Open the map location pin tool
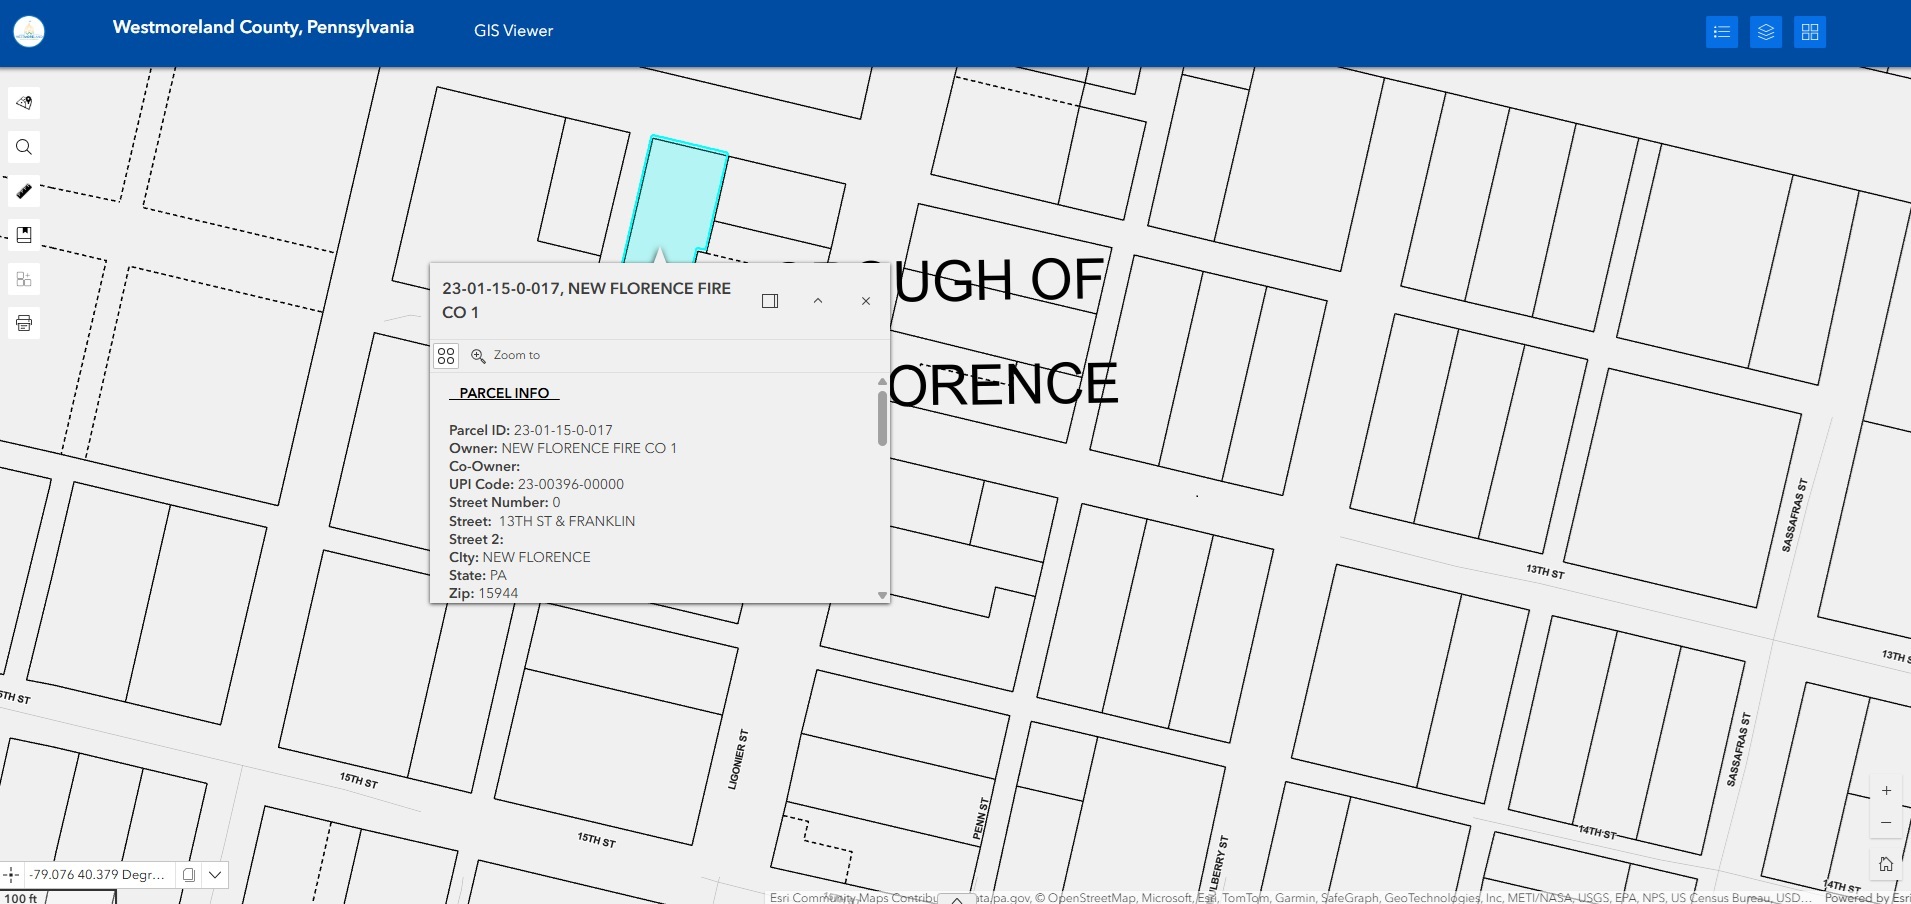Image resolution: width=1911 pixels, height=904 pixels. tap(24, 103)
